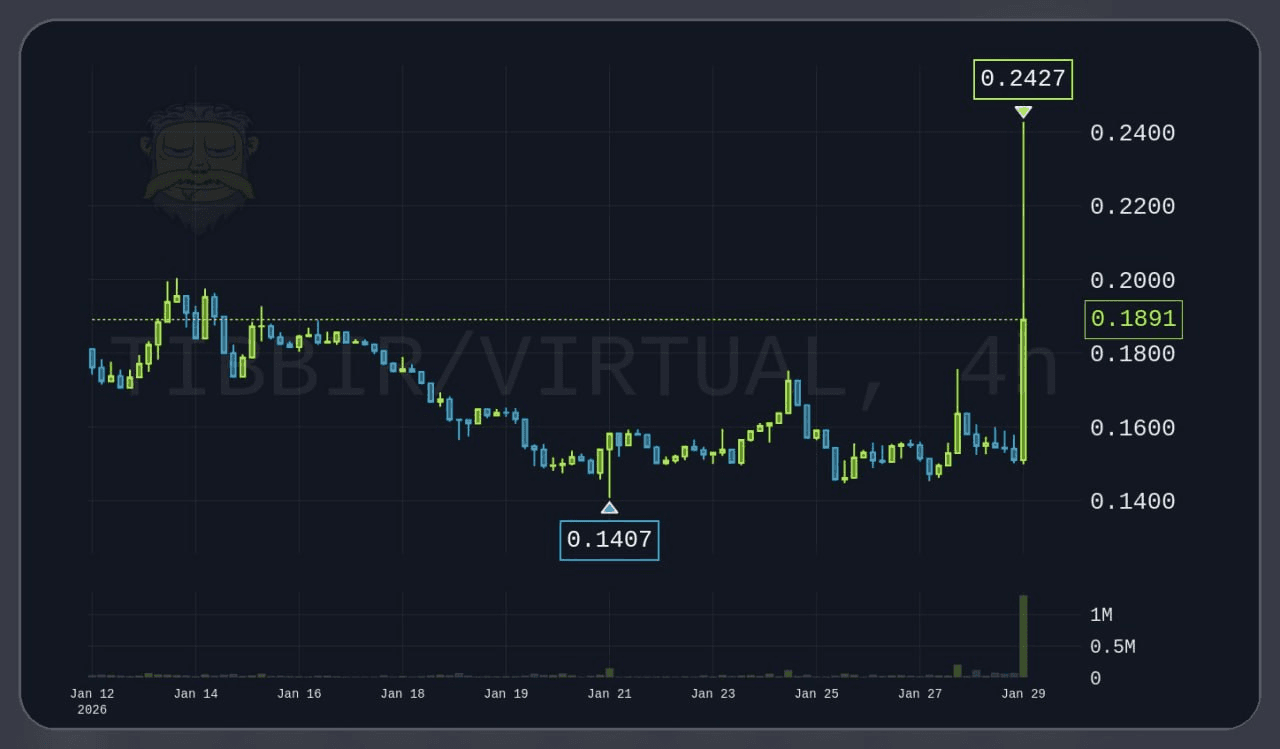Click the 0.2400 price axis label
The height and width of the screenshot is (749, 1280).
tap(1132, 133)
